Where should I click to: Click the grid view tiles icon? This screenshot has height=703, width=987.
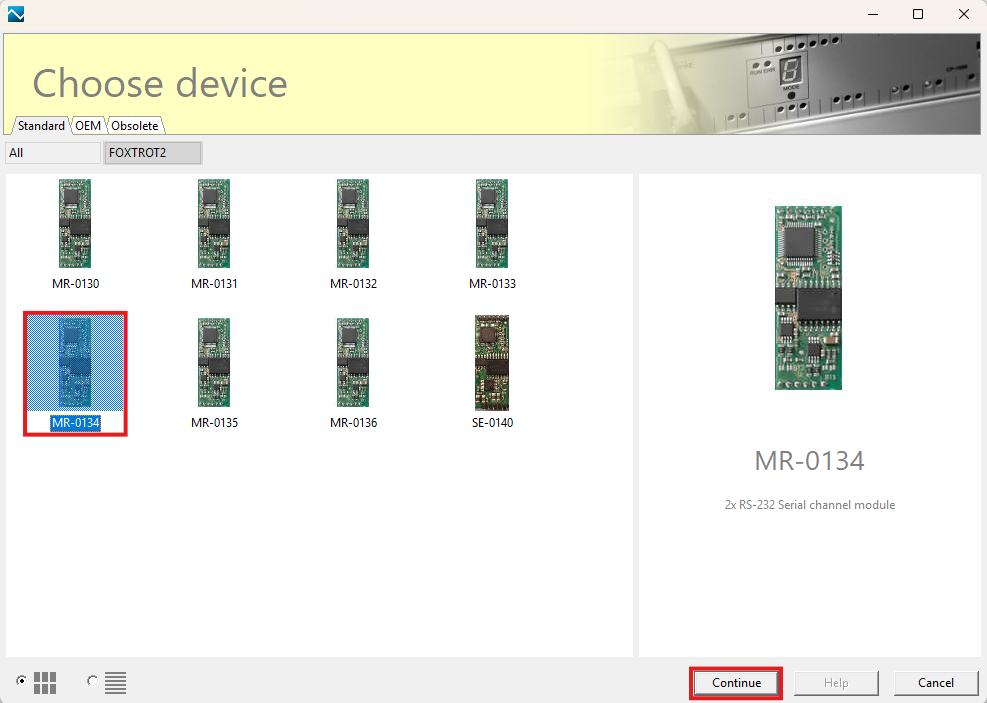[45, 683]
